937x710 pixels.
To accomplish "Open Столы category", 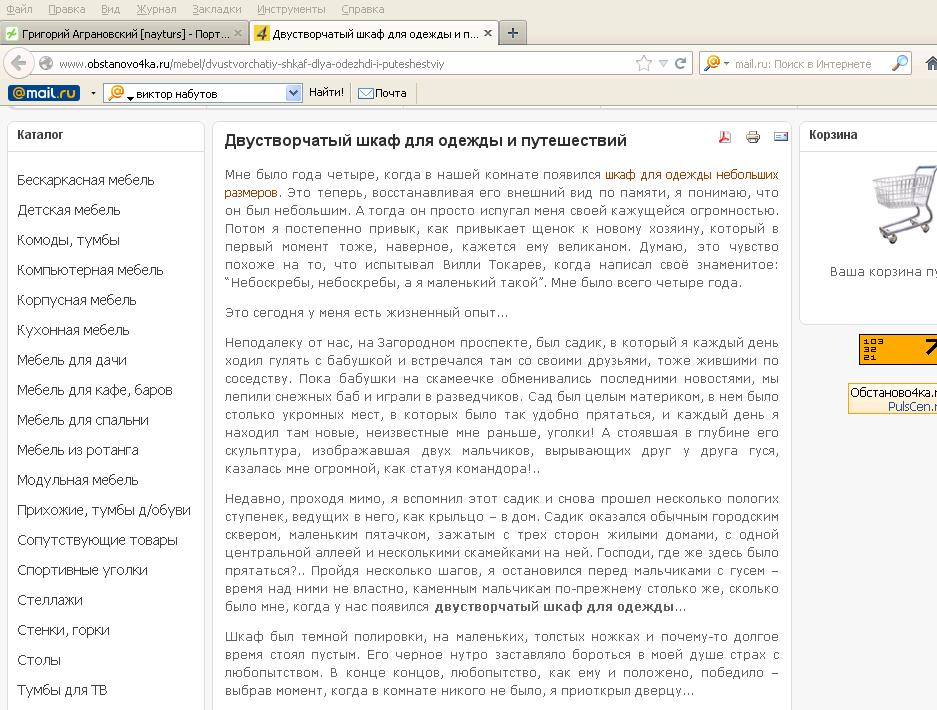I will 39,660.
